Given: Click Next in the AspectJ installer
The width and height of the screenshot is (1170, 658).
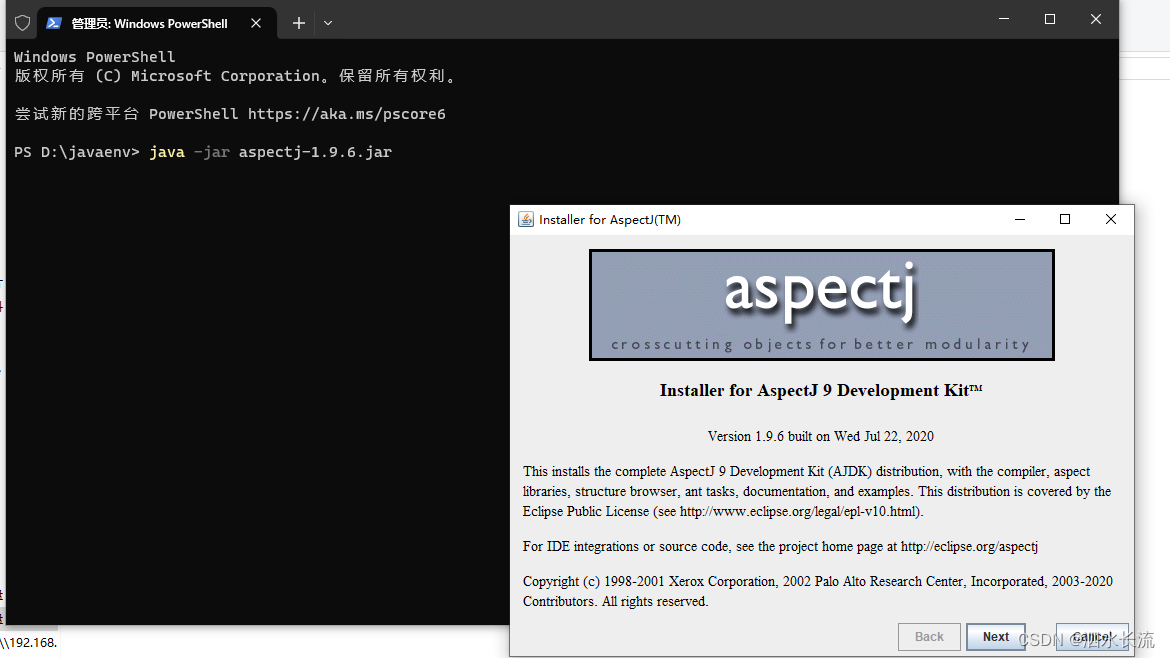Looking at the screenshot, I should tap(995, 636).
